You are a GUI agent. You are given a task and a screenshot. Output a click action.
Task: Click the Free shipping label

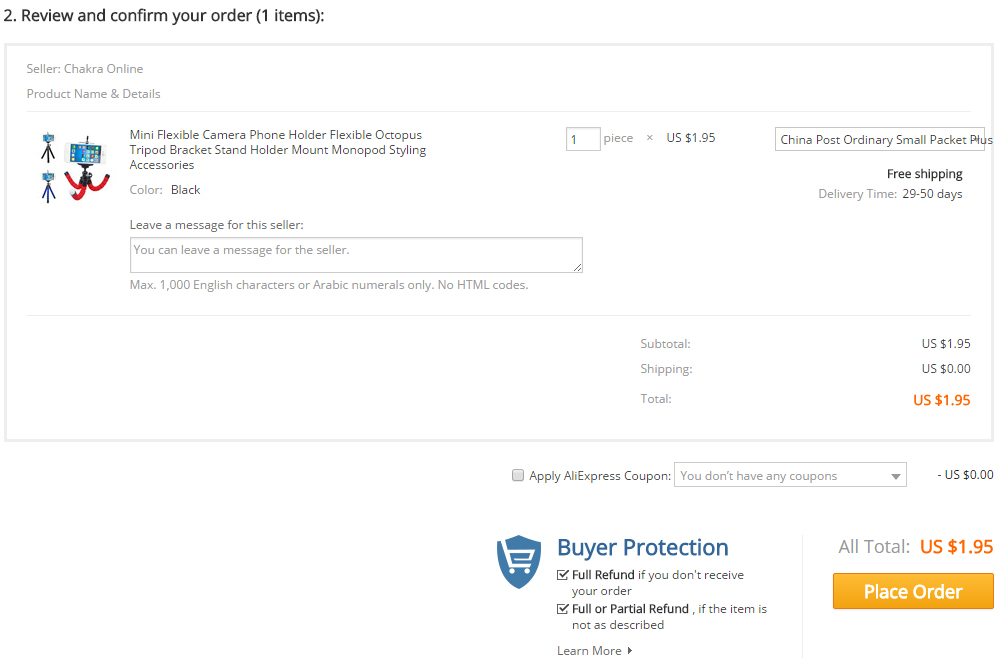tap(924, 174)
